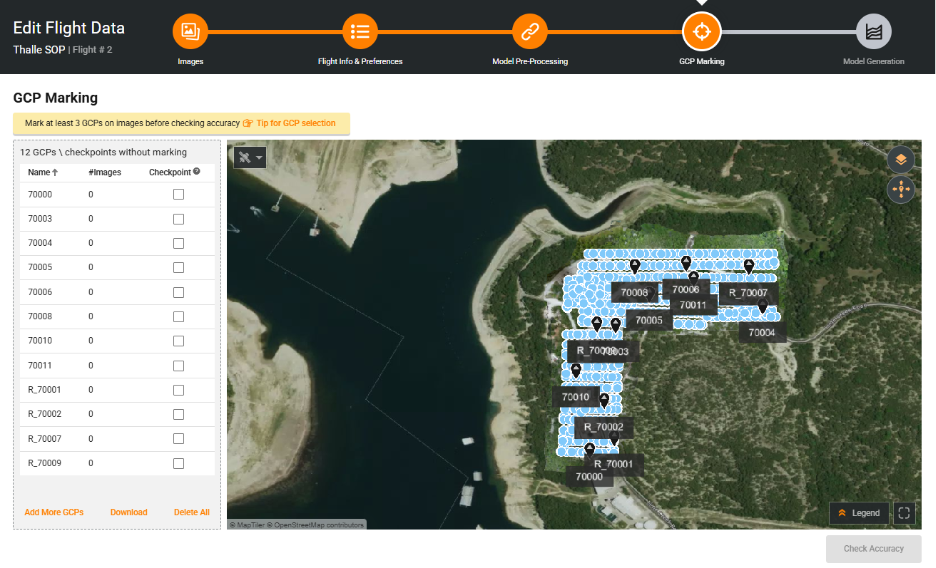Enable checkpoint for GCP 70000
The height and width of the screenshot is (568, 936).
(x=178, y=195)
